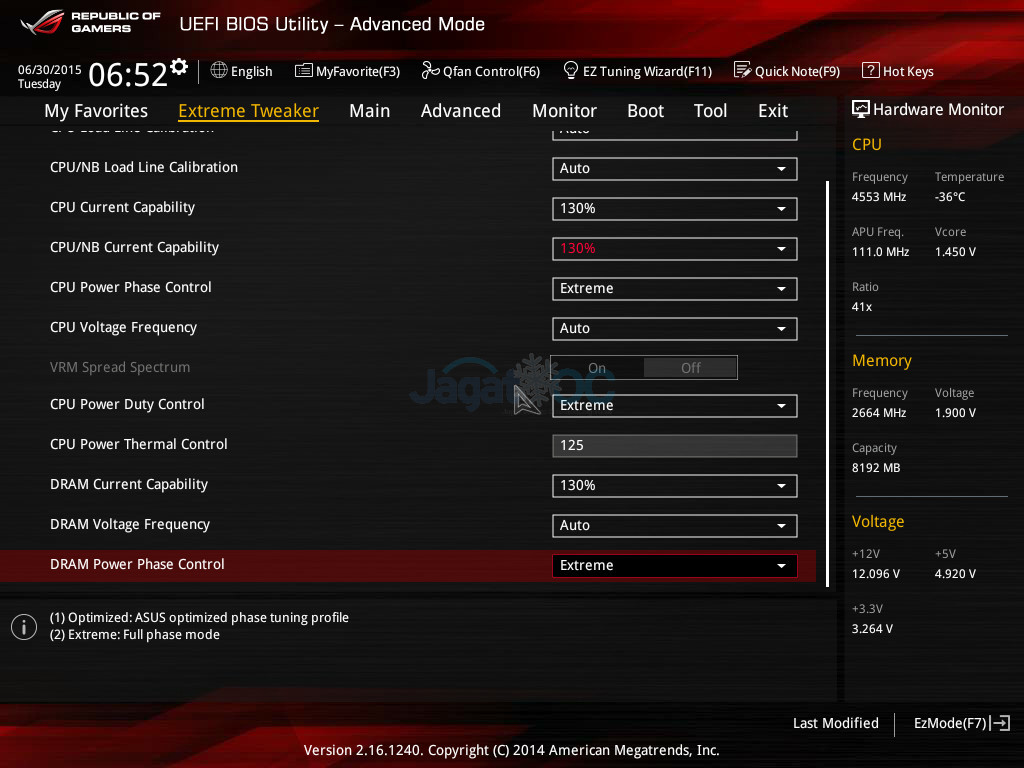Switch to the Monitor tab

[x=564, y=111]
